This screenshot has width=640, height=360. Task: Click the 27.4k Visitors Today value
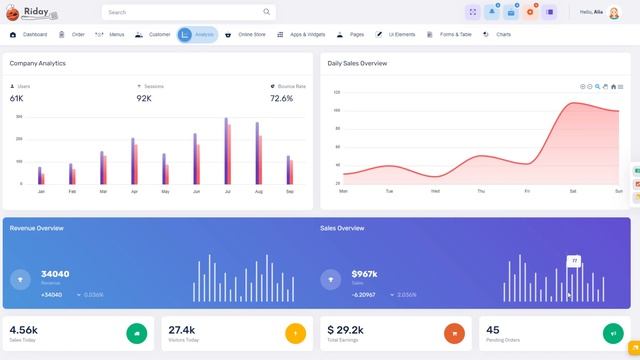click(182, 330)
